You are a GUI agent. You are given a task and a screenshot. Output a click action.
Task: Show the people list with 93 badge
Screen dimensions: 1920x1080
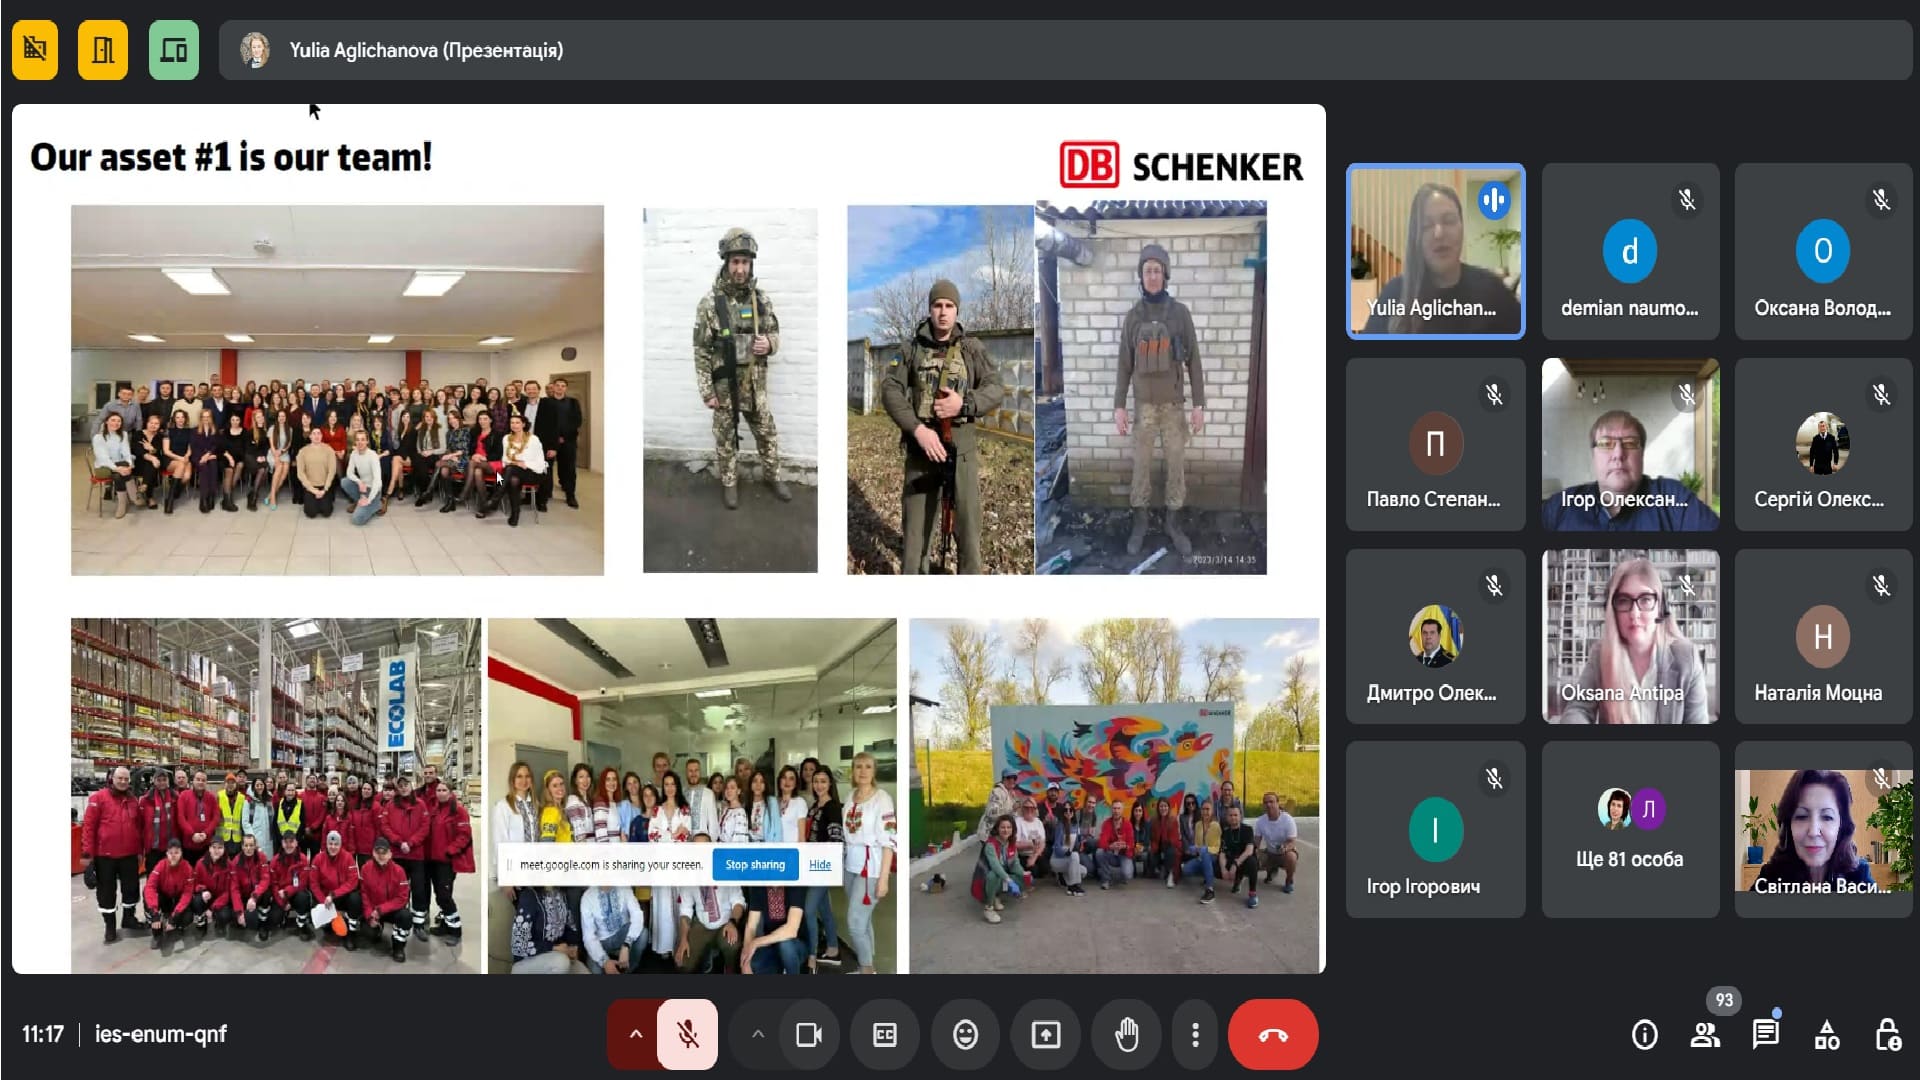click(x=1705, y=1035)
